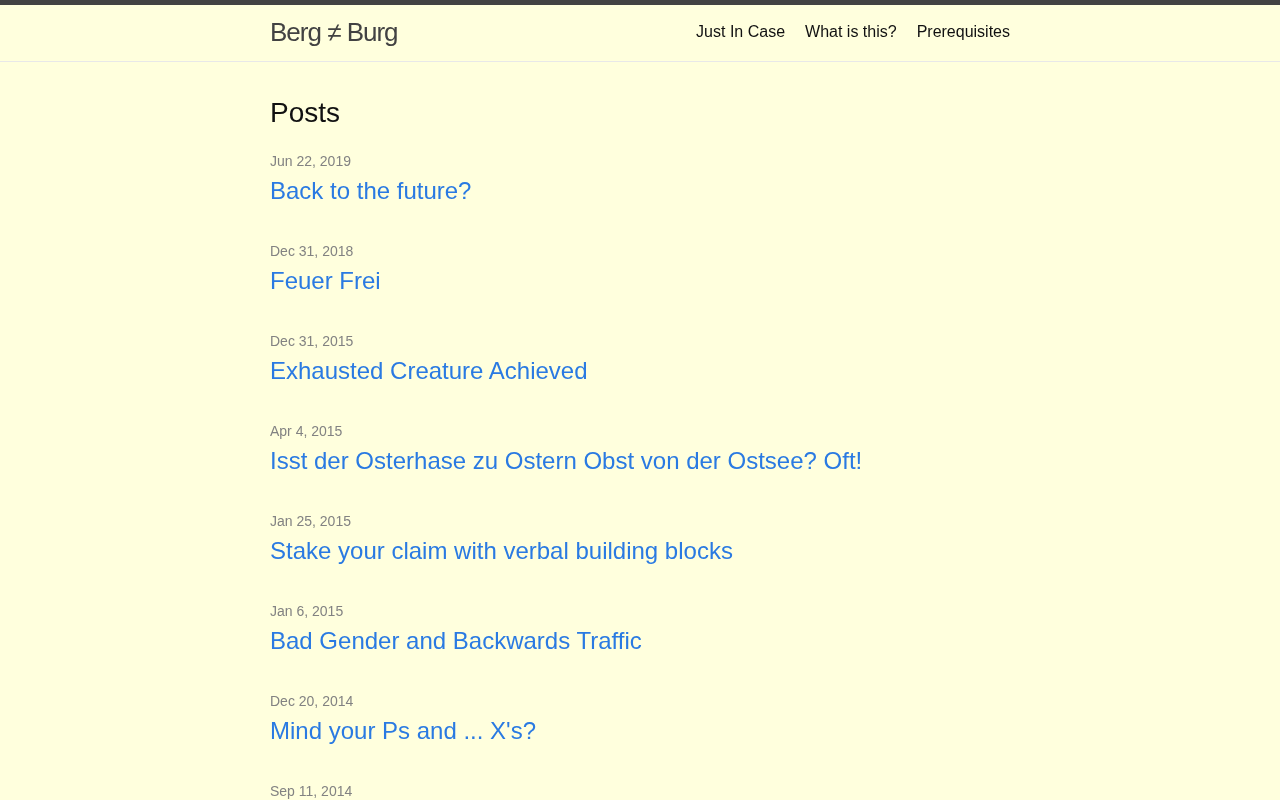
Task: Click the Apr 4, 2015 post date
Action: [x=306, y=431]
